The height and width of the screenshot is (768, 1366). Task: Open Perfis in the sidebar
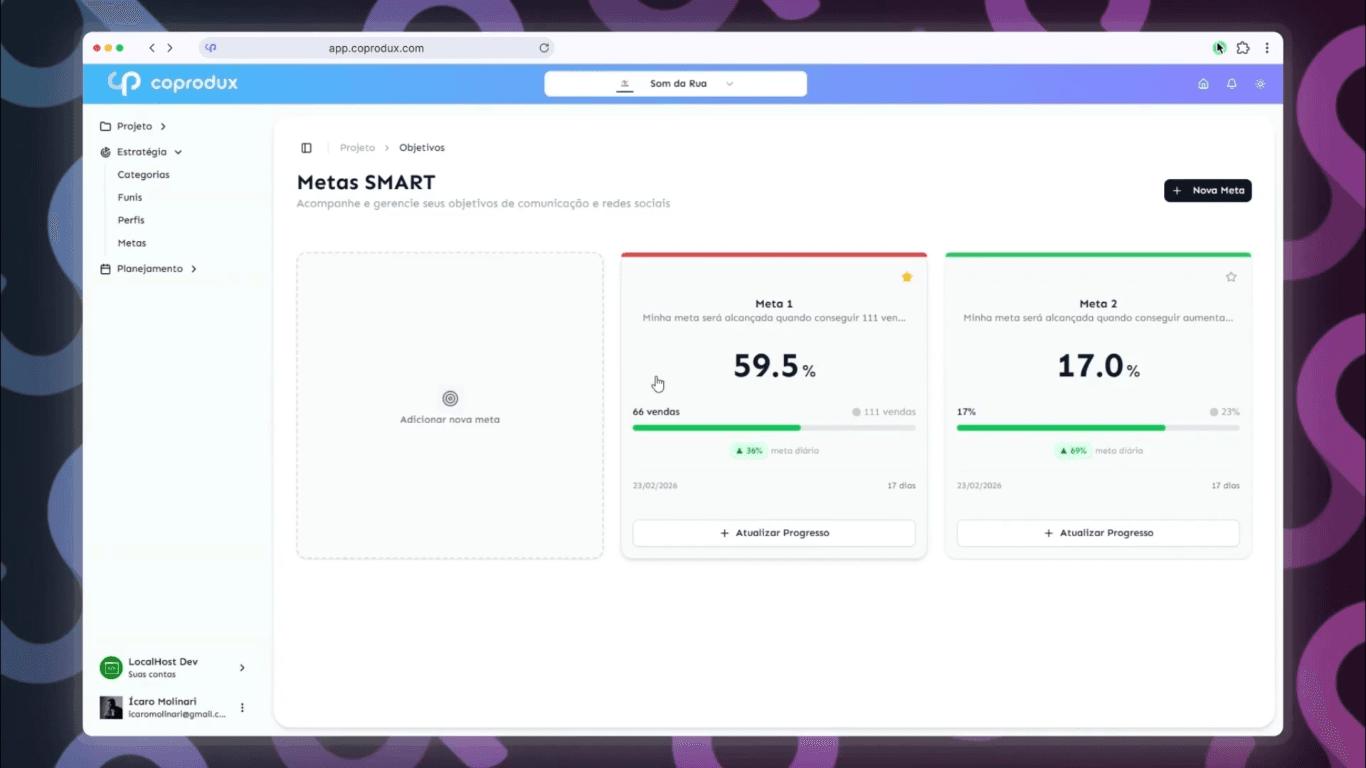click(x=131, y=220)
